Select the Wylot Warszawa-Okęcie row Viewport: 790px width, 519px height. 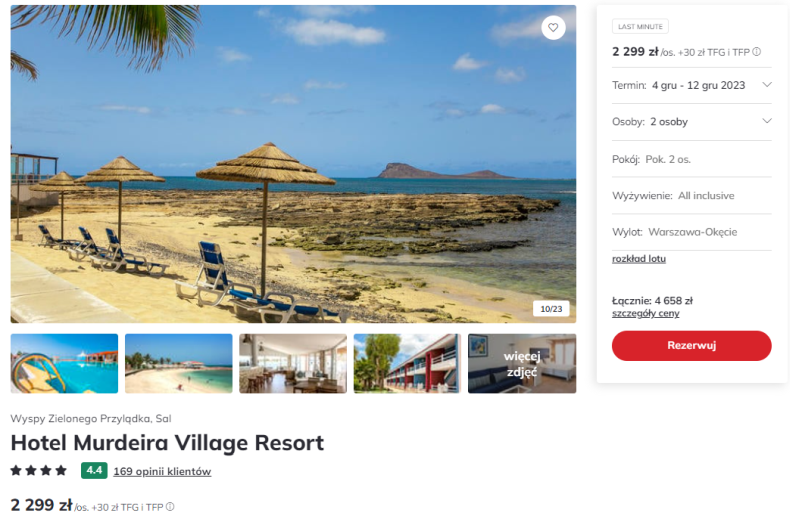coord(691,232)
